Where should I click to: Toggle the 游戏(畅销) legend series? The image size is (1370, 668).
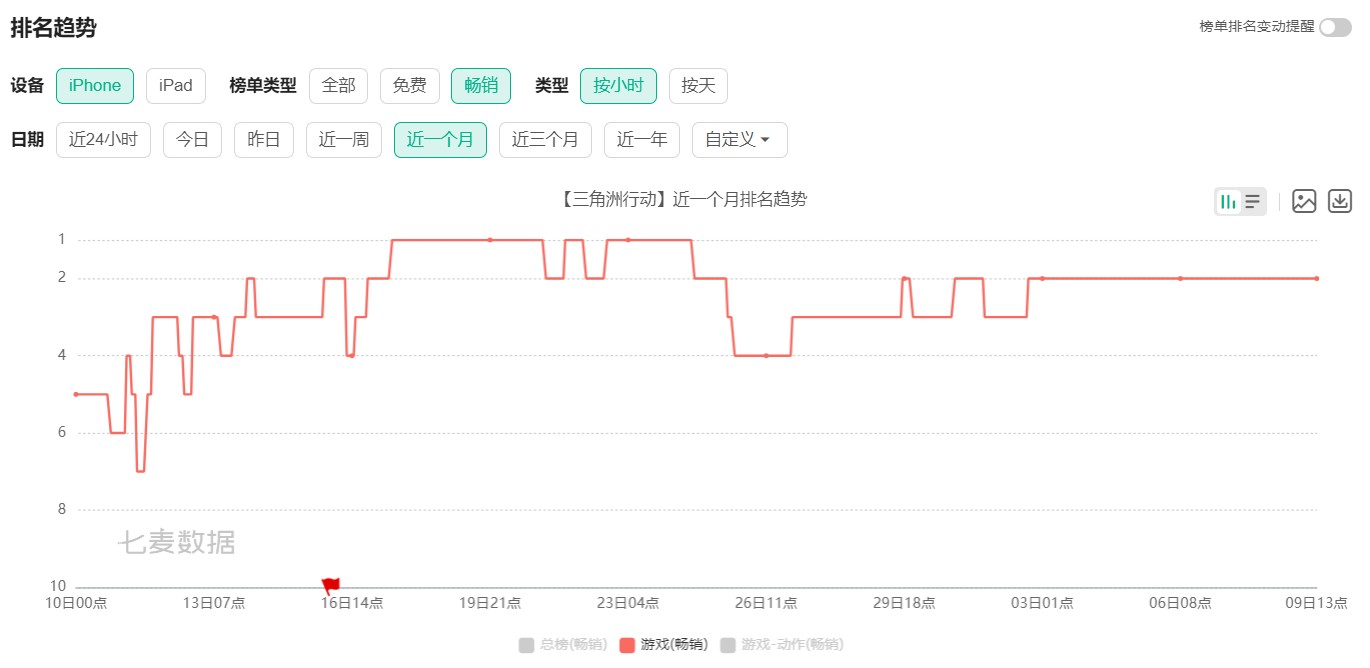click(x=664, y=645)
